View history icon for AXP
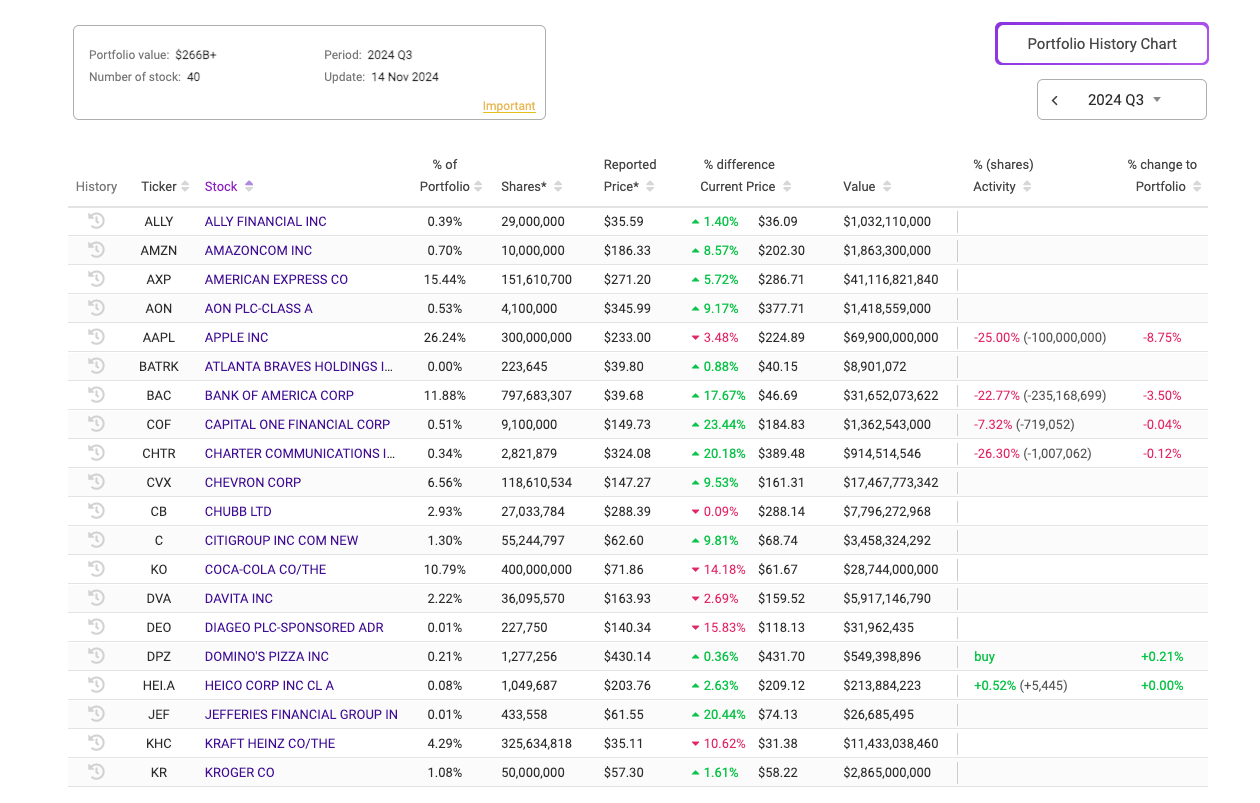Screen dimensions: 1260x803 click(96, 279)
